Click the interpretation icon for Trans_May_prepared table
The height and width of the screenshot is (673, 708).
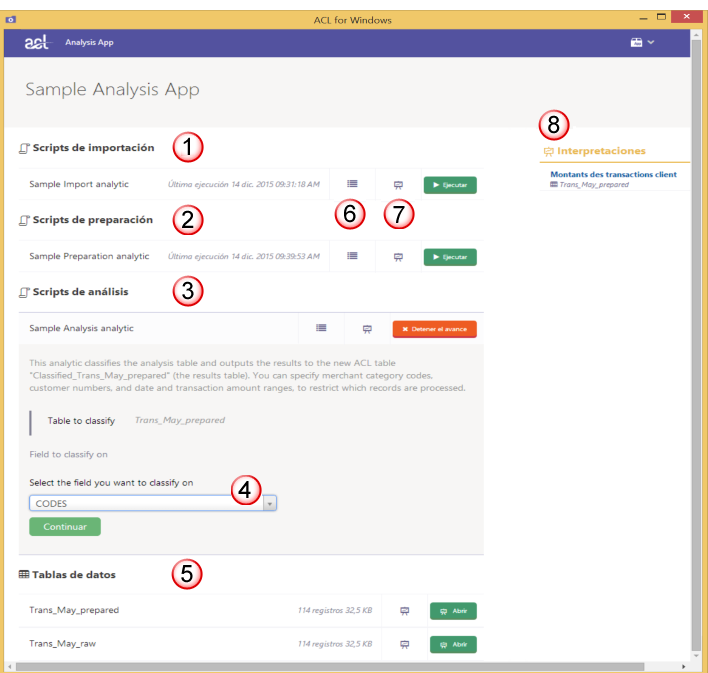tap(405, 611)
